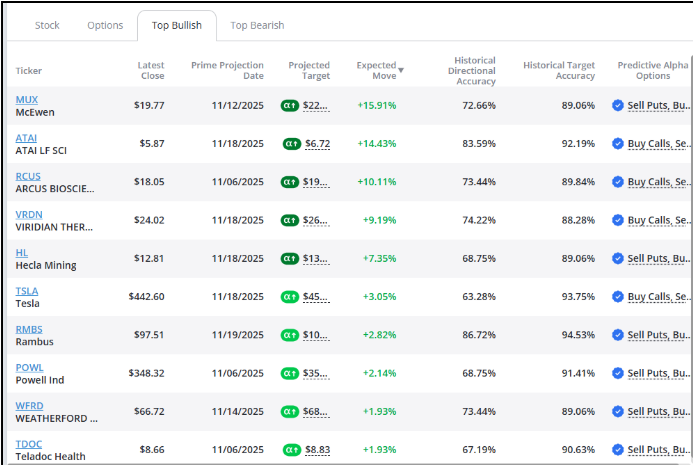This screenshot has height=465, width=693.
Task: Click the Historical Directional Accuracy column header
Action: coord(472,71)
